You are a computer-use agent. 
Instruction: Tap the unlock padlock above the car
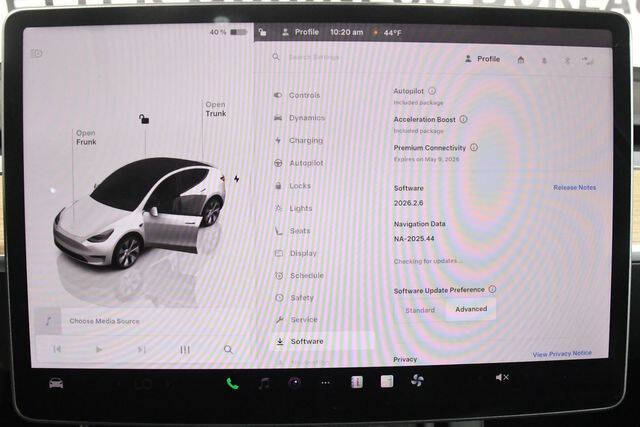click(x=144, y=119)
